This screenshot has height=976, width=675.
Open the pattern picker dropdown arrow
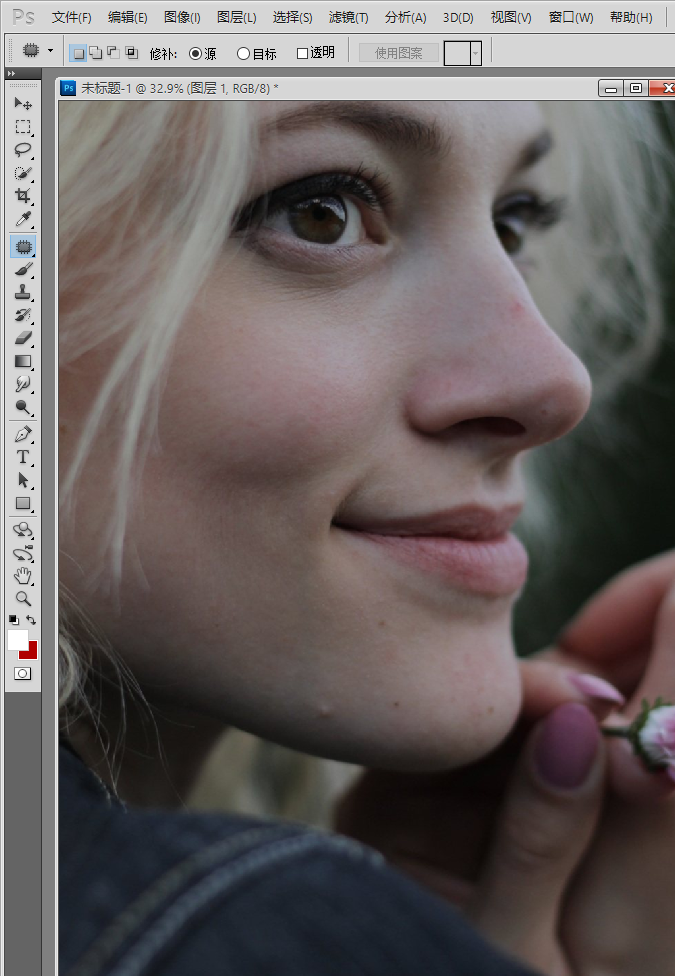pyautogui.click(x=476, y=54)
